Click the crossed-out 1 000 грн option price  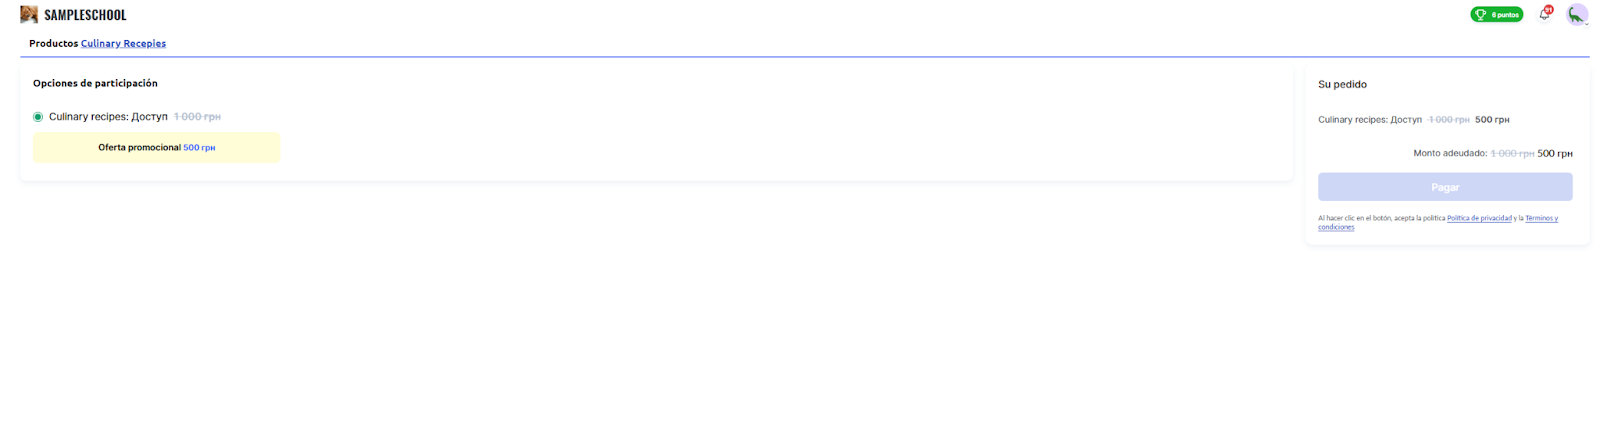[x=197, y=117]
